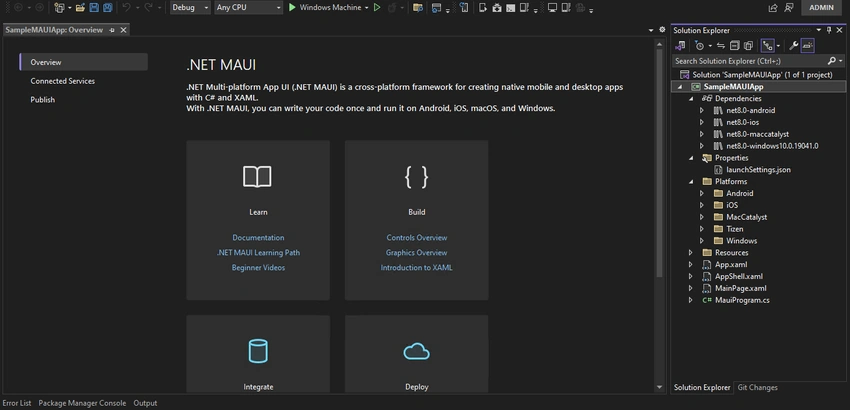Select Publish in the left navigation
This screenshot has width=850, height=410.
click(x=42, y=100)
